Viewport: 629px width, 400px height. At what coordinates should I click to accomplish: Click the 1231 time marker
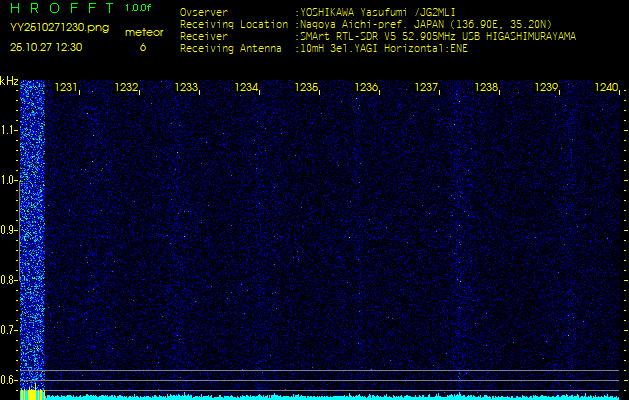[x=66, y=88]
